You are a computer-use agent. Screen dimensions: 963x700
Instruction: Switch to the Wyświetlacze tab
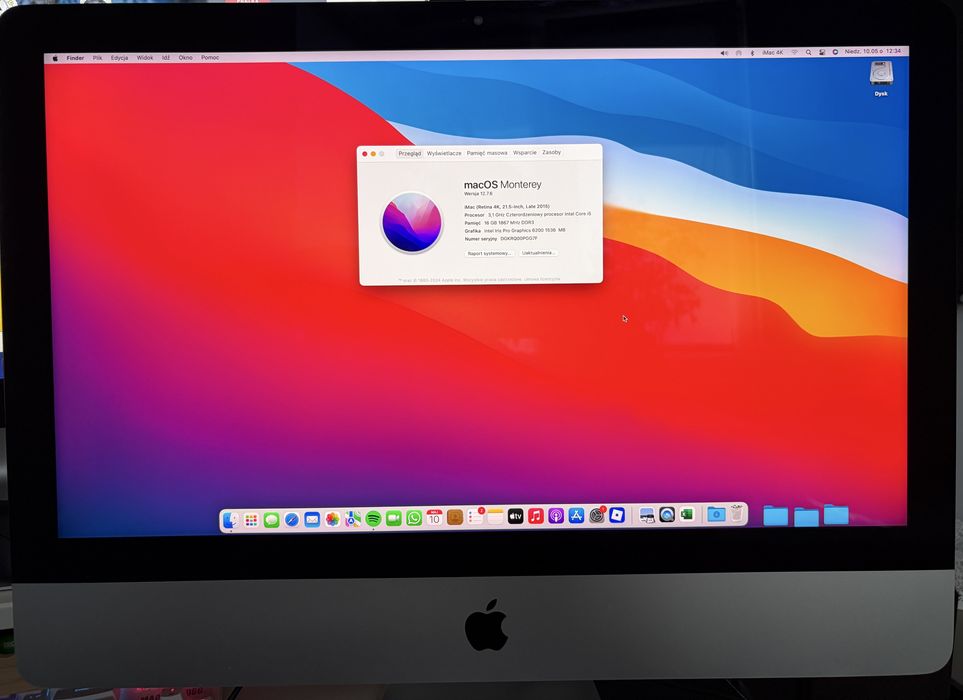point(444,154)
